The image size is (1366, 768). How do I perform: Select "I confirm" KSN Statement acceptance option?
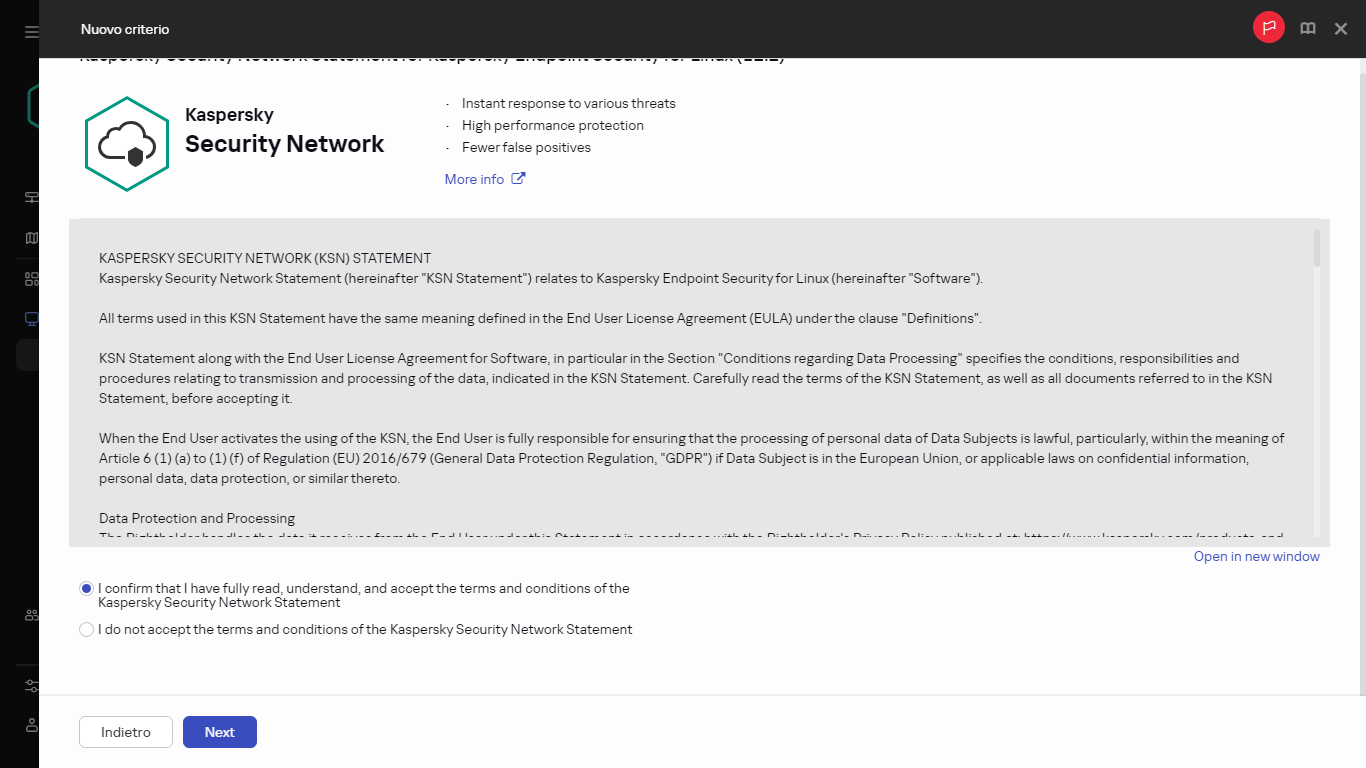click(87, 589)
